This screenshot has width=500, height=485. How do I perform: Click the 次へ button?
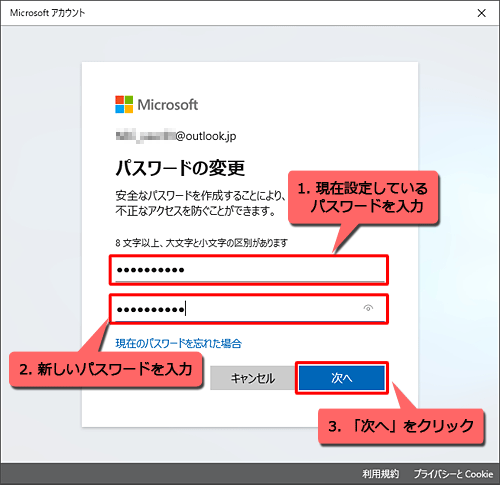342,378
